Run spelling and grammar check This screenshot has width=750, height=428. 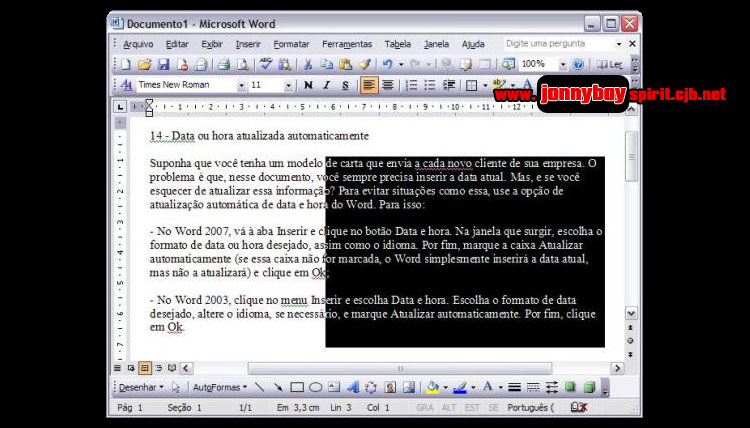266,64
